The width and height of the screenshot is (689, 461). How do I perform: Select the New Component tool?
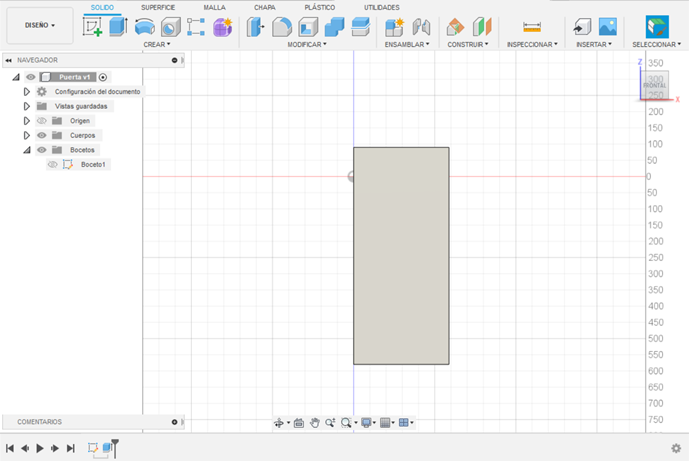tap(394, 27)
